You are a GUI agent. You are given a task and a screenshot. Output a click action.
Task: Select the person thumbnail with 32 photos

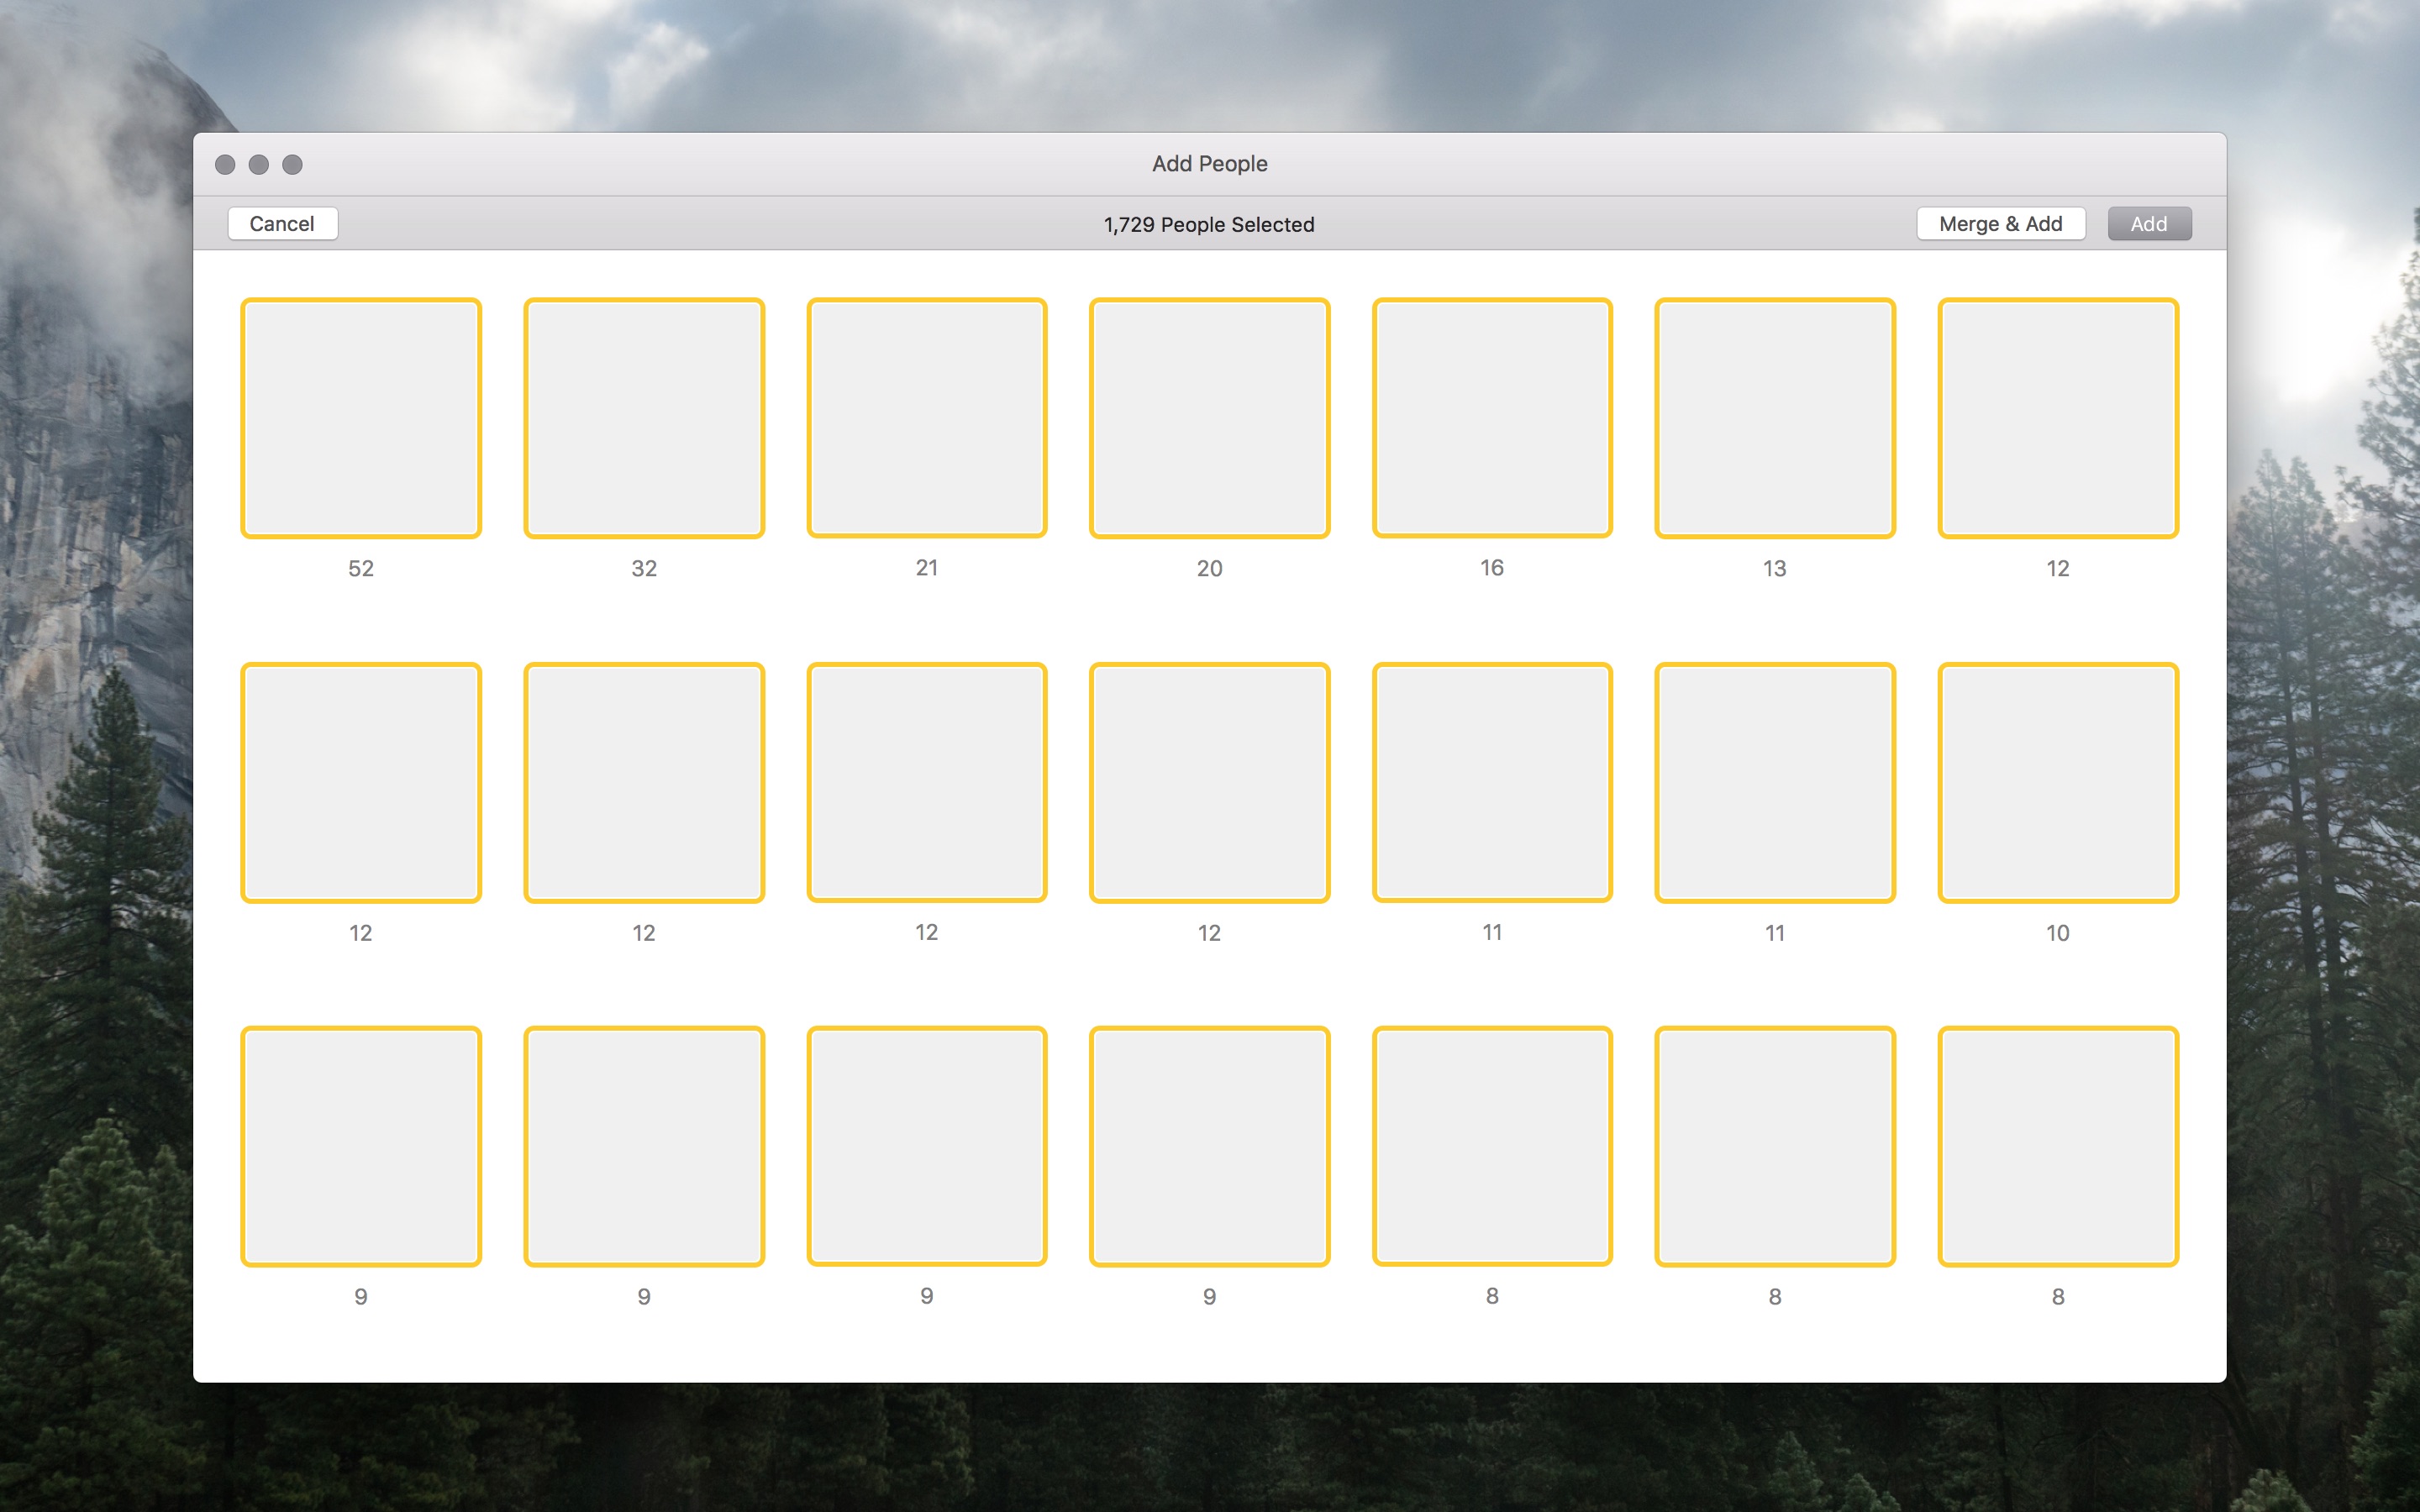(644, 418)
